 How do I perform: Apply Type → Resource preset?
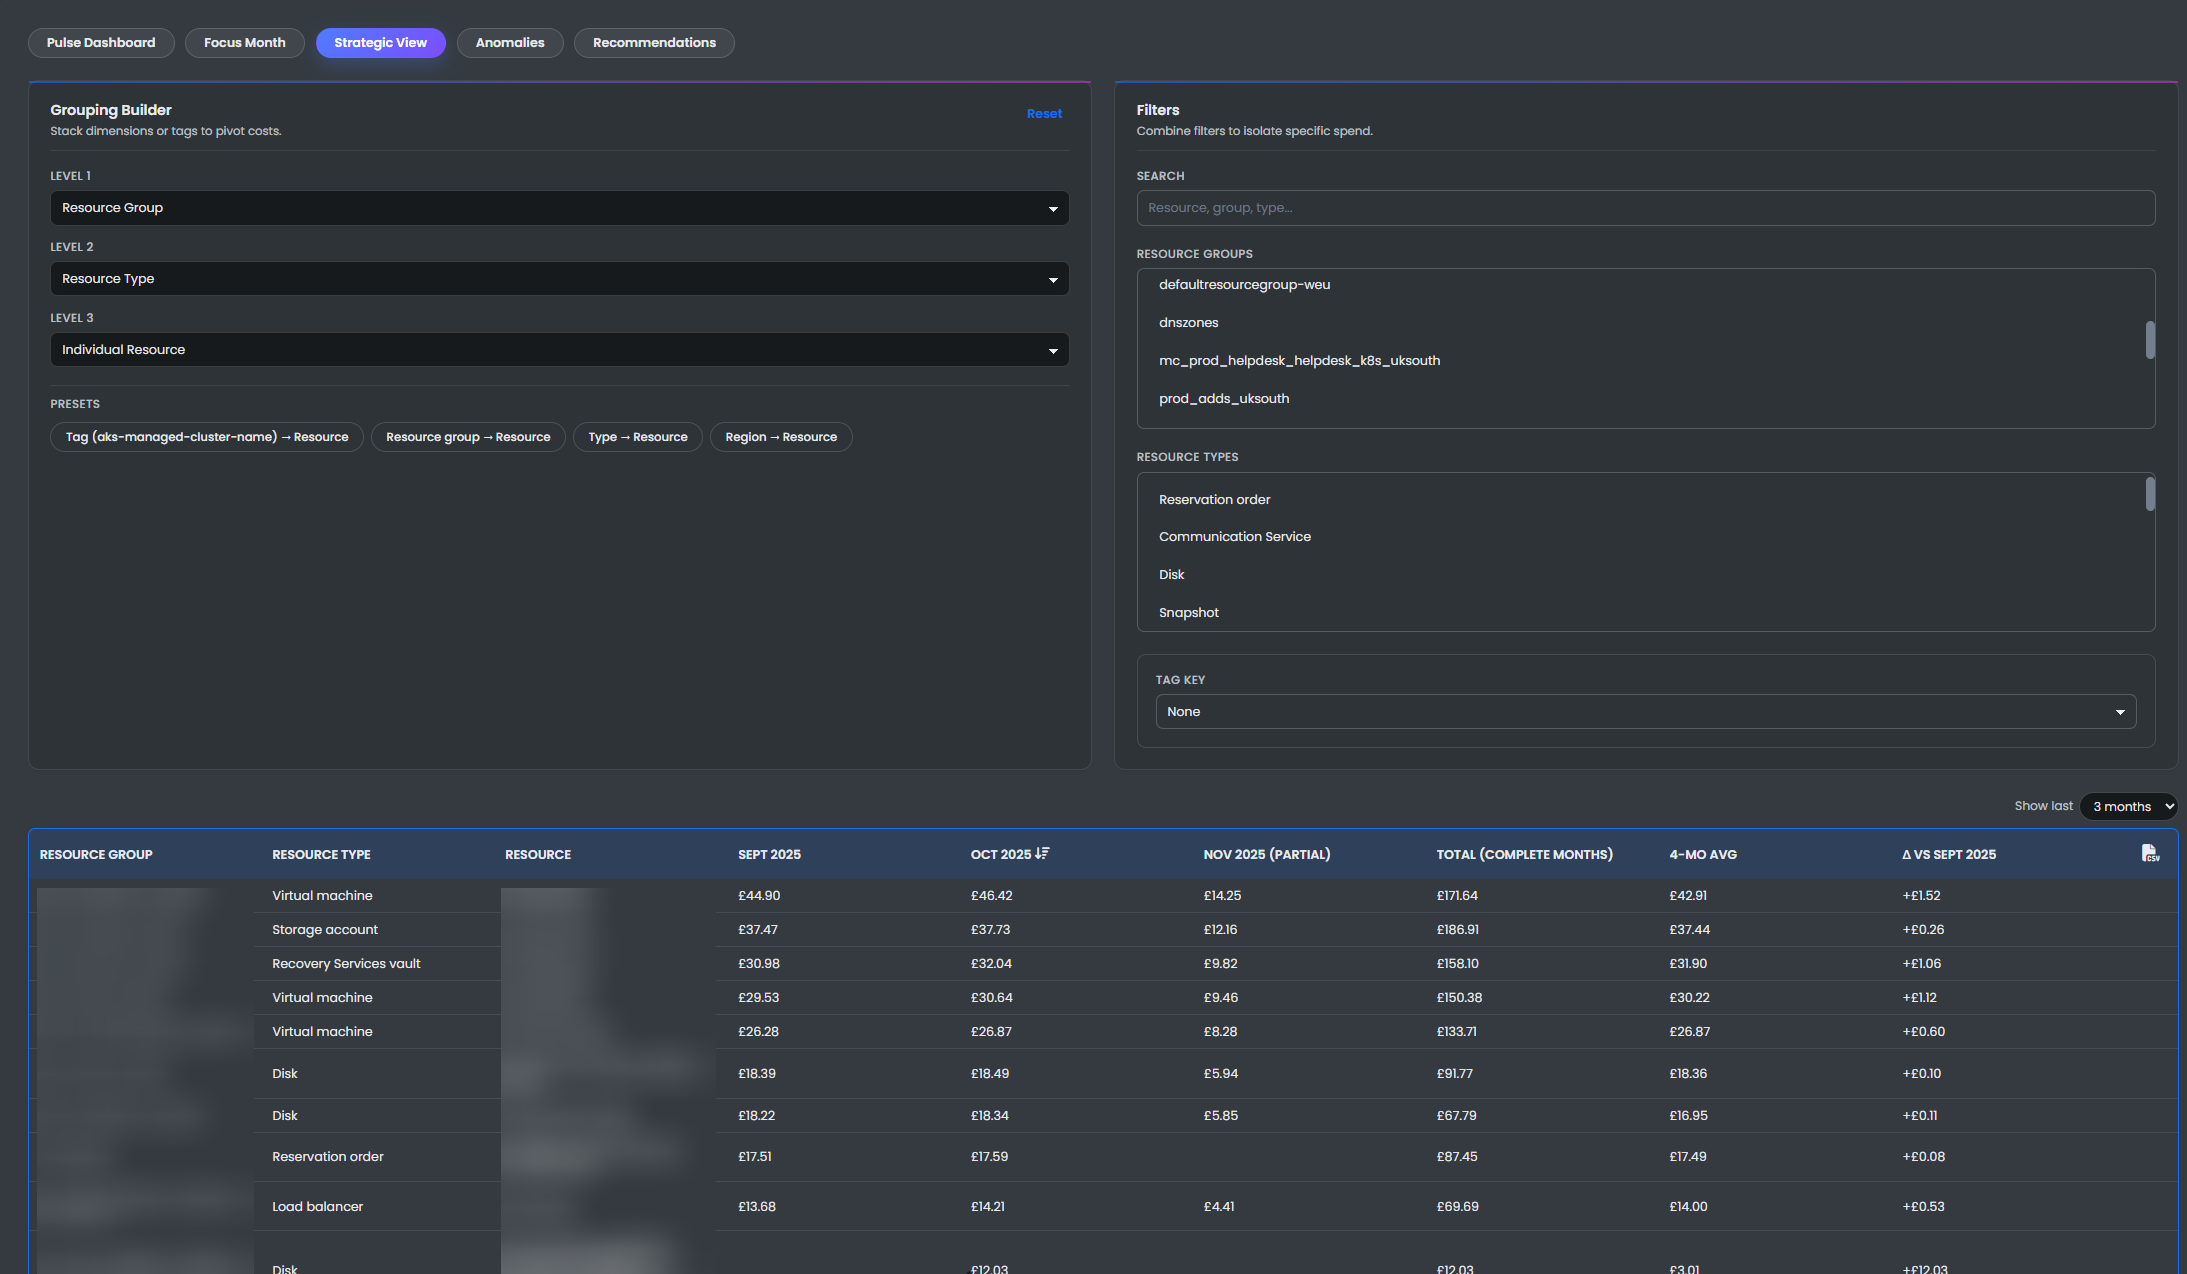(x=638, y=437)
